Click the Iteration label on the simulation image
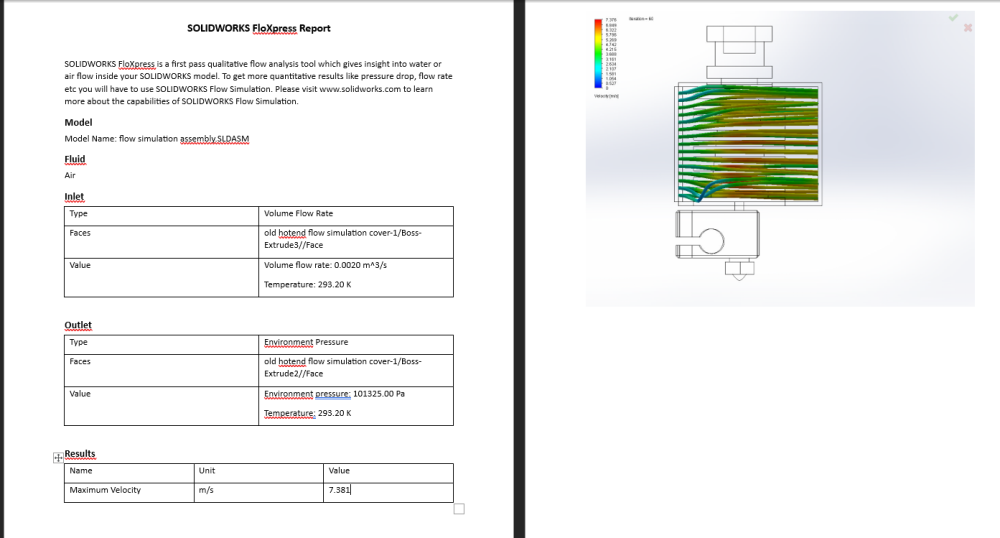The height and width of the screenshot is (538, 1000). (641, 19)
